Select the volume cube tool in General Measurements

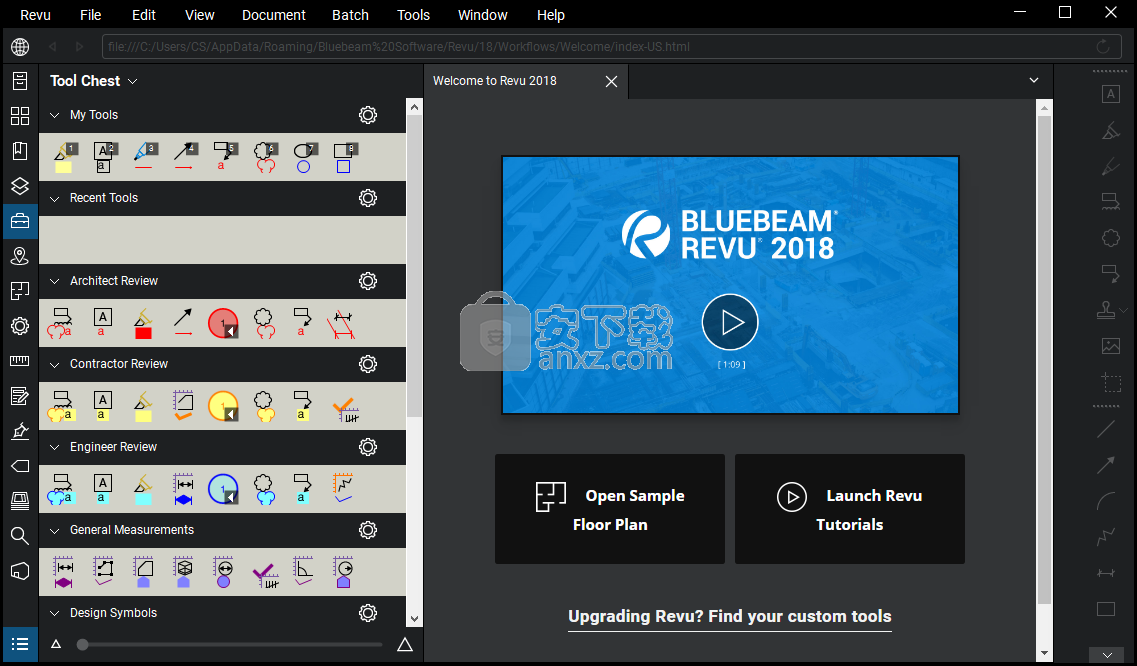183,572
